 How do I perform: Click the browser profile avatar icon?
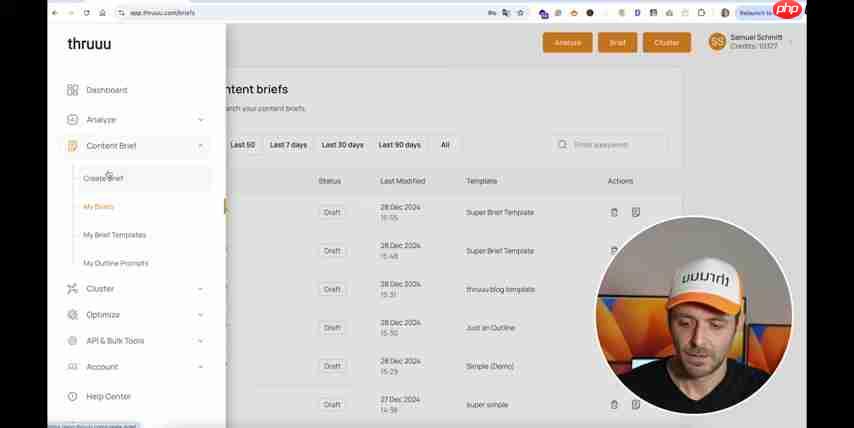pos(725,13)
